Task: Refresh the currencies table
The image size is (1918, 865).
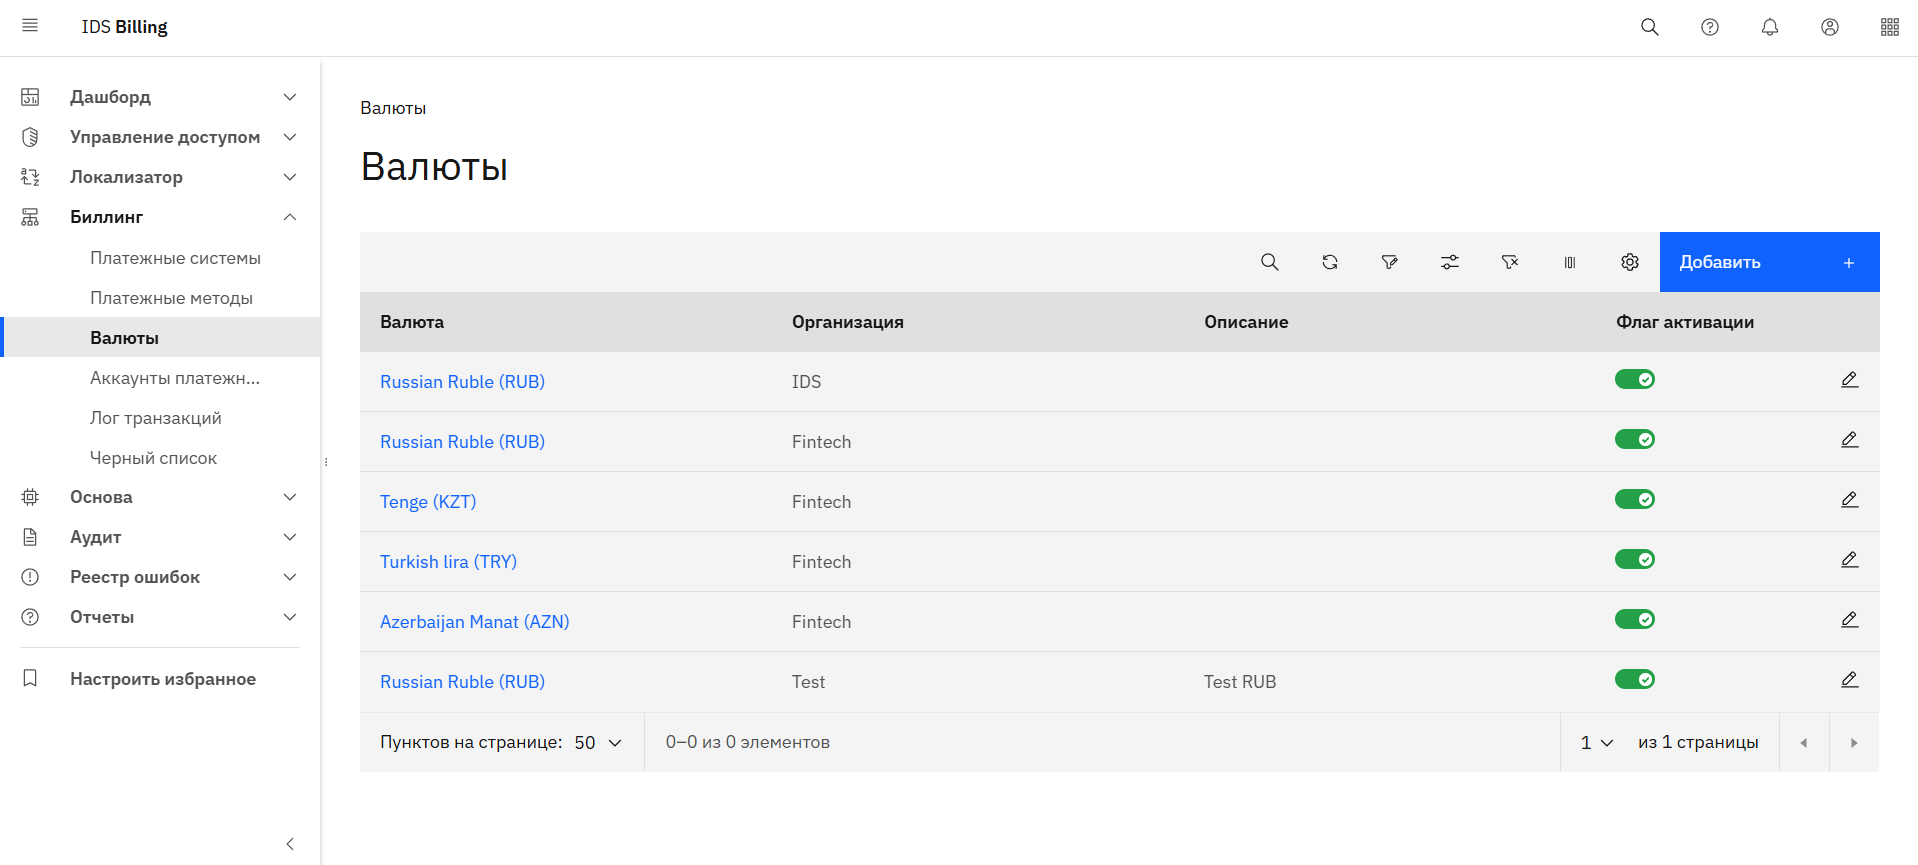Action: pos(1329,262)
